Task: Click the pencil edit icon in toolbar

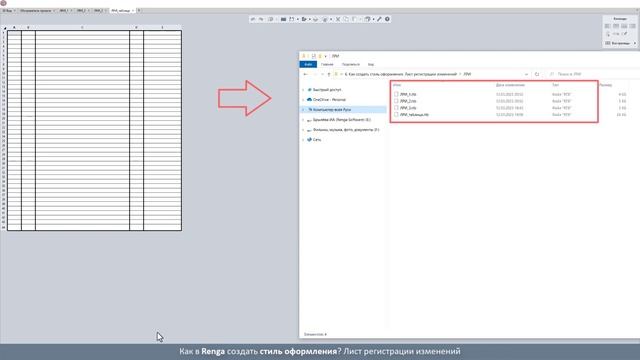Action: click(379, 19)
